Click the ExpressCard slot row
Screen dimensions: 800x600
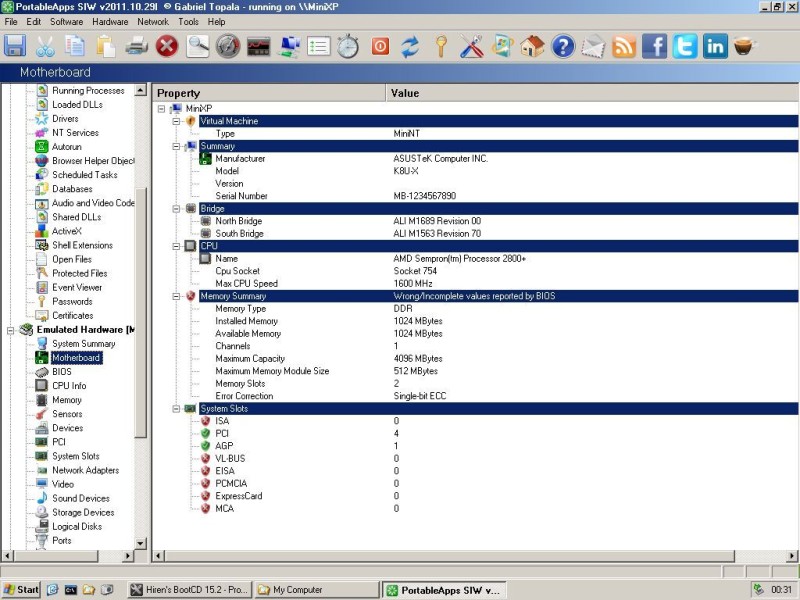click(x=474, y=496)
